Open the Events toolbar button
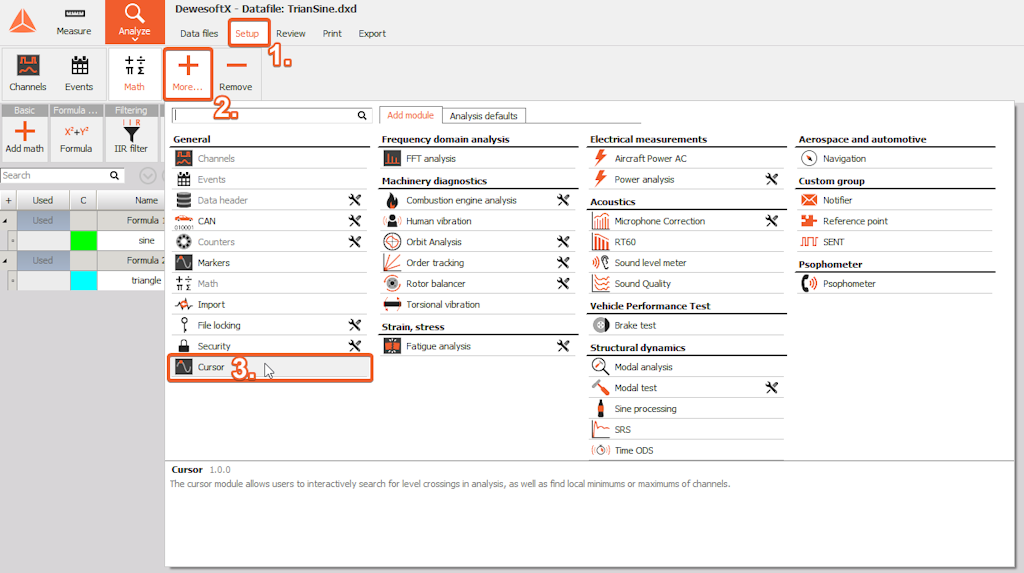The height and width of the screenshot is (573, 1024). [79, 73]
